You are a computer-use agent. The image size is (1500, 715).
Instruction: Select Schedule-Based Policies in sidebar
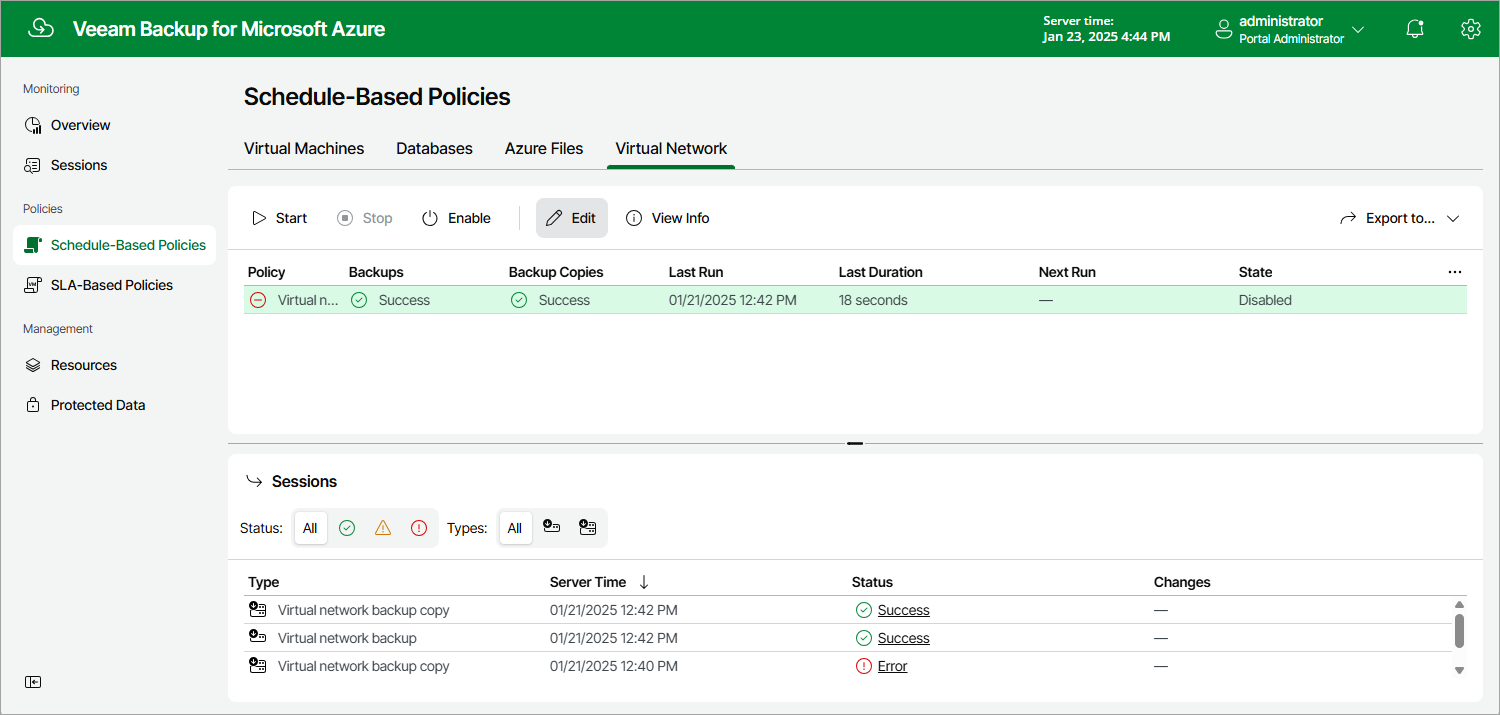click(114, 245)
